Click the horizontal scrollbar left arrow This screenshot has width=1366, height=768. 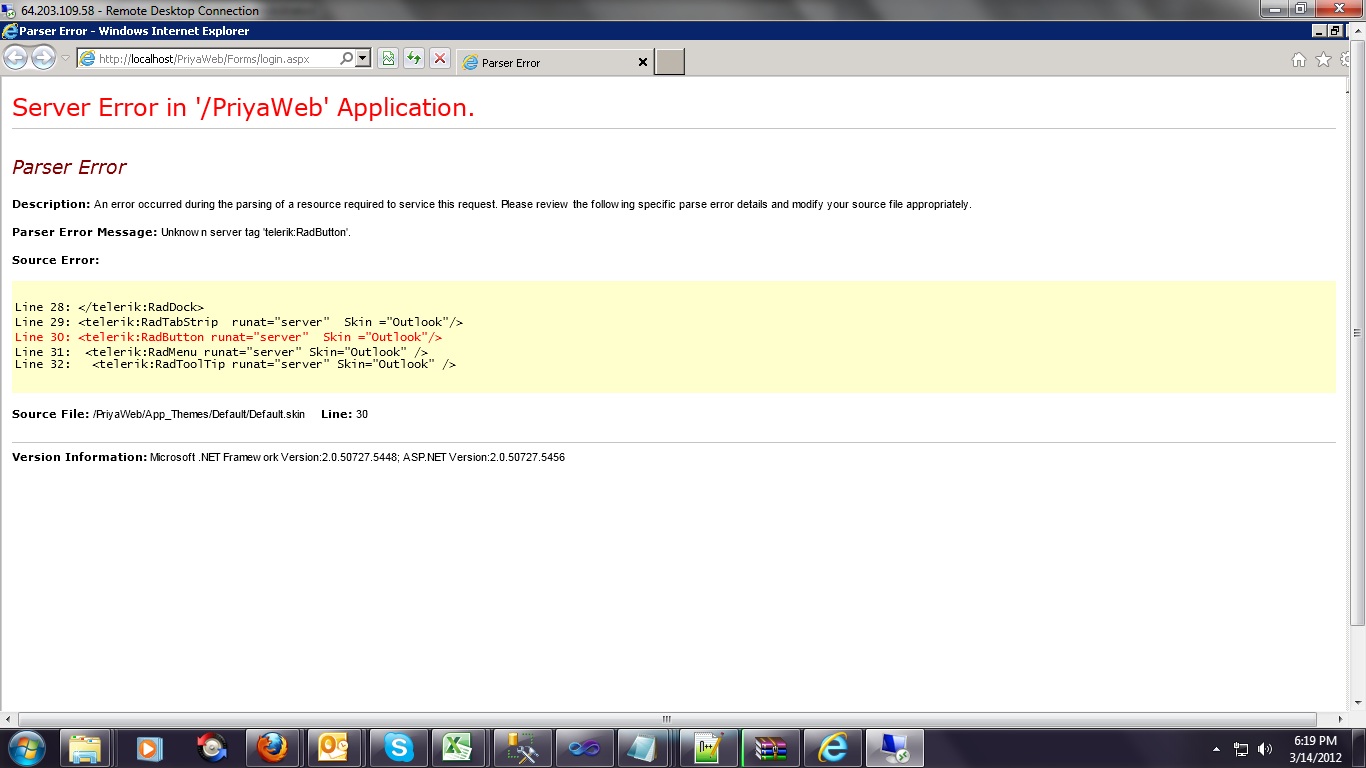point(9,719)
